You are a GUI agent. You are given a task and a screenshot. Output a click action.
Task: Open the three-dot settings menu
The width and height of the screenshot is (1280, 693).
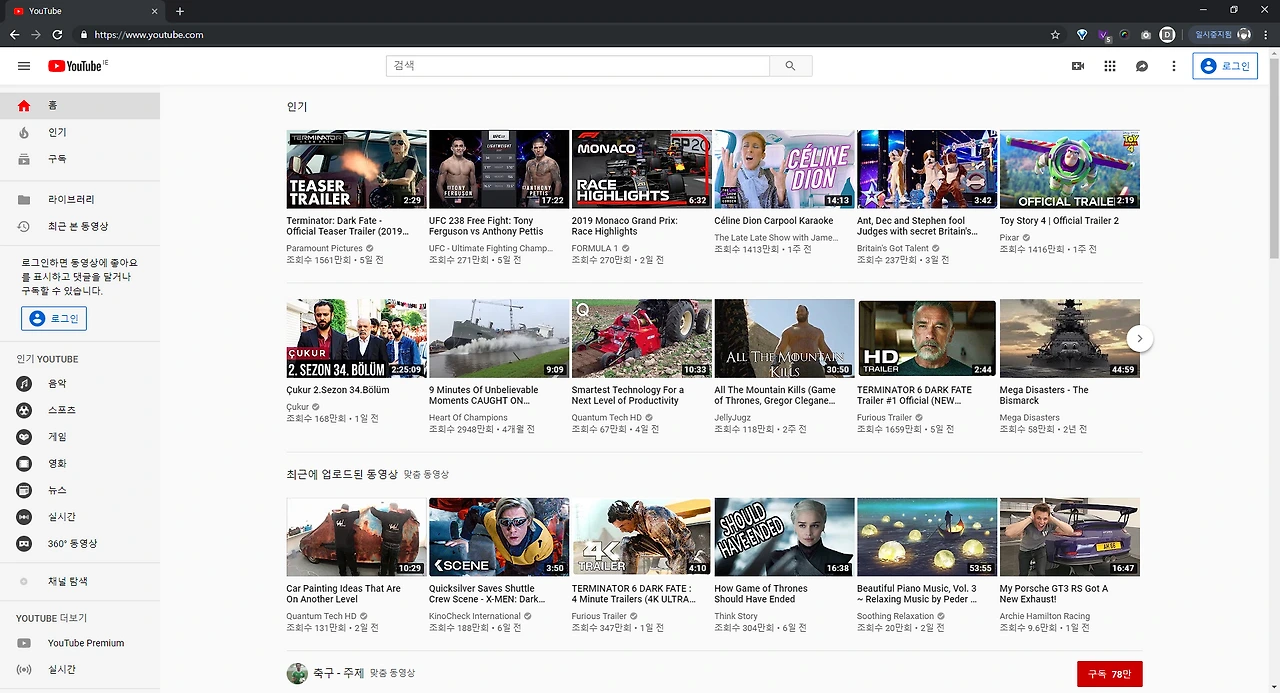pyautogui.click(x=1174, y=66)
